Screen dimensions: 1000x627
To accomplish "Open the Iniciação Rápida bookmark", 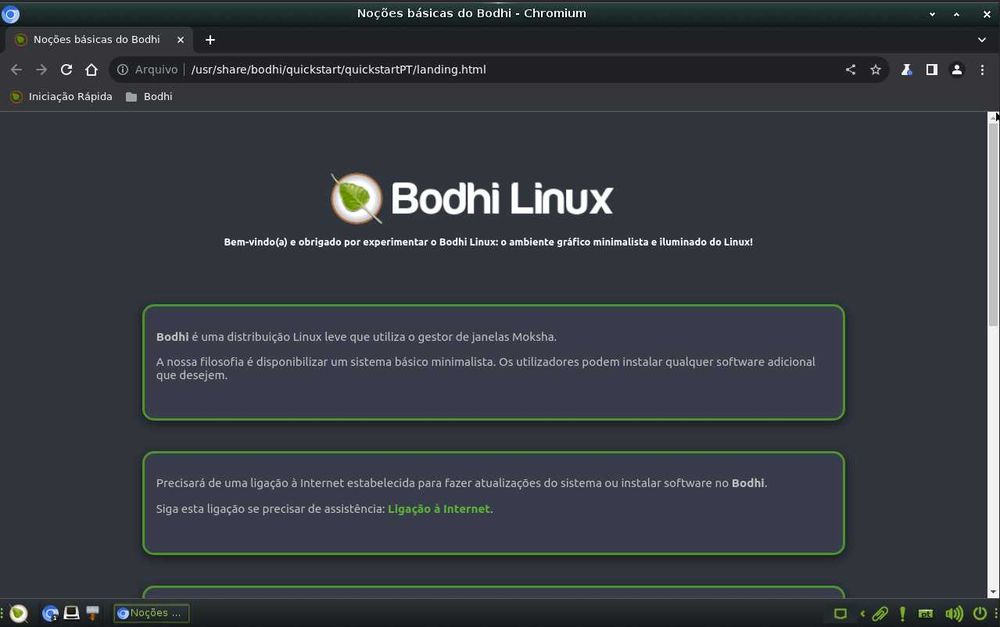I will pos(61,96).
